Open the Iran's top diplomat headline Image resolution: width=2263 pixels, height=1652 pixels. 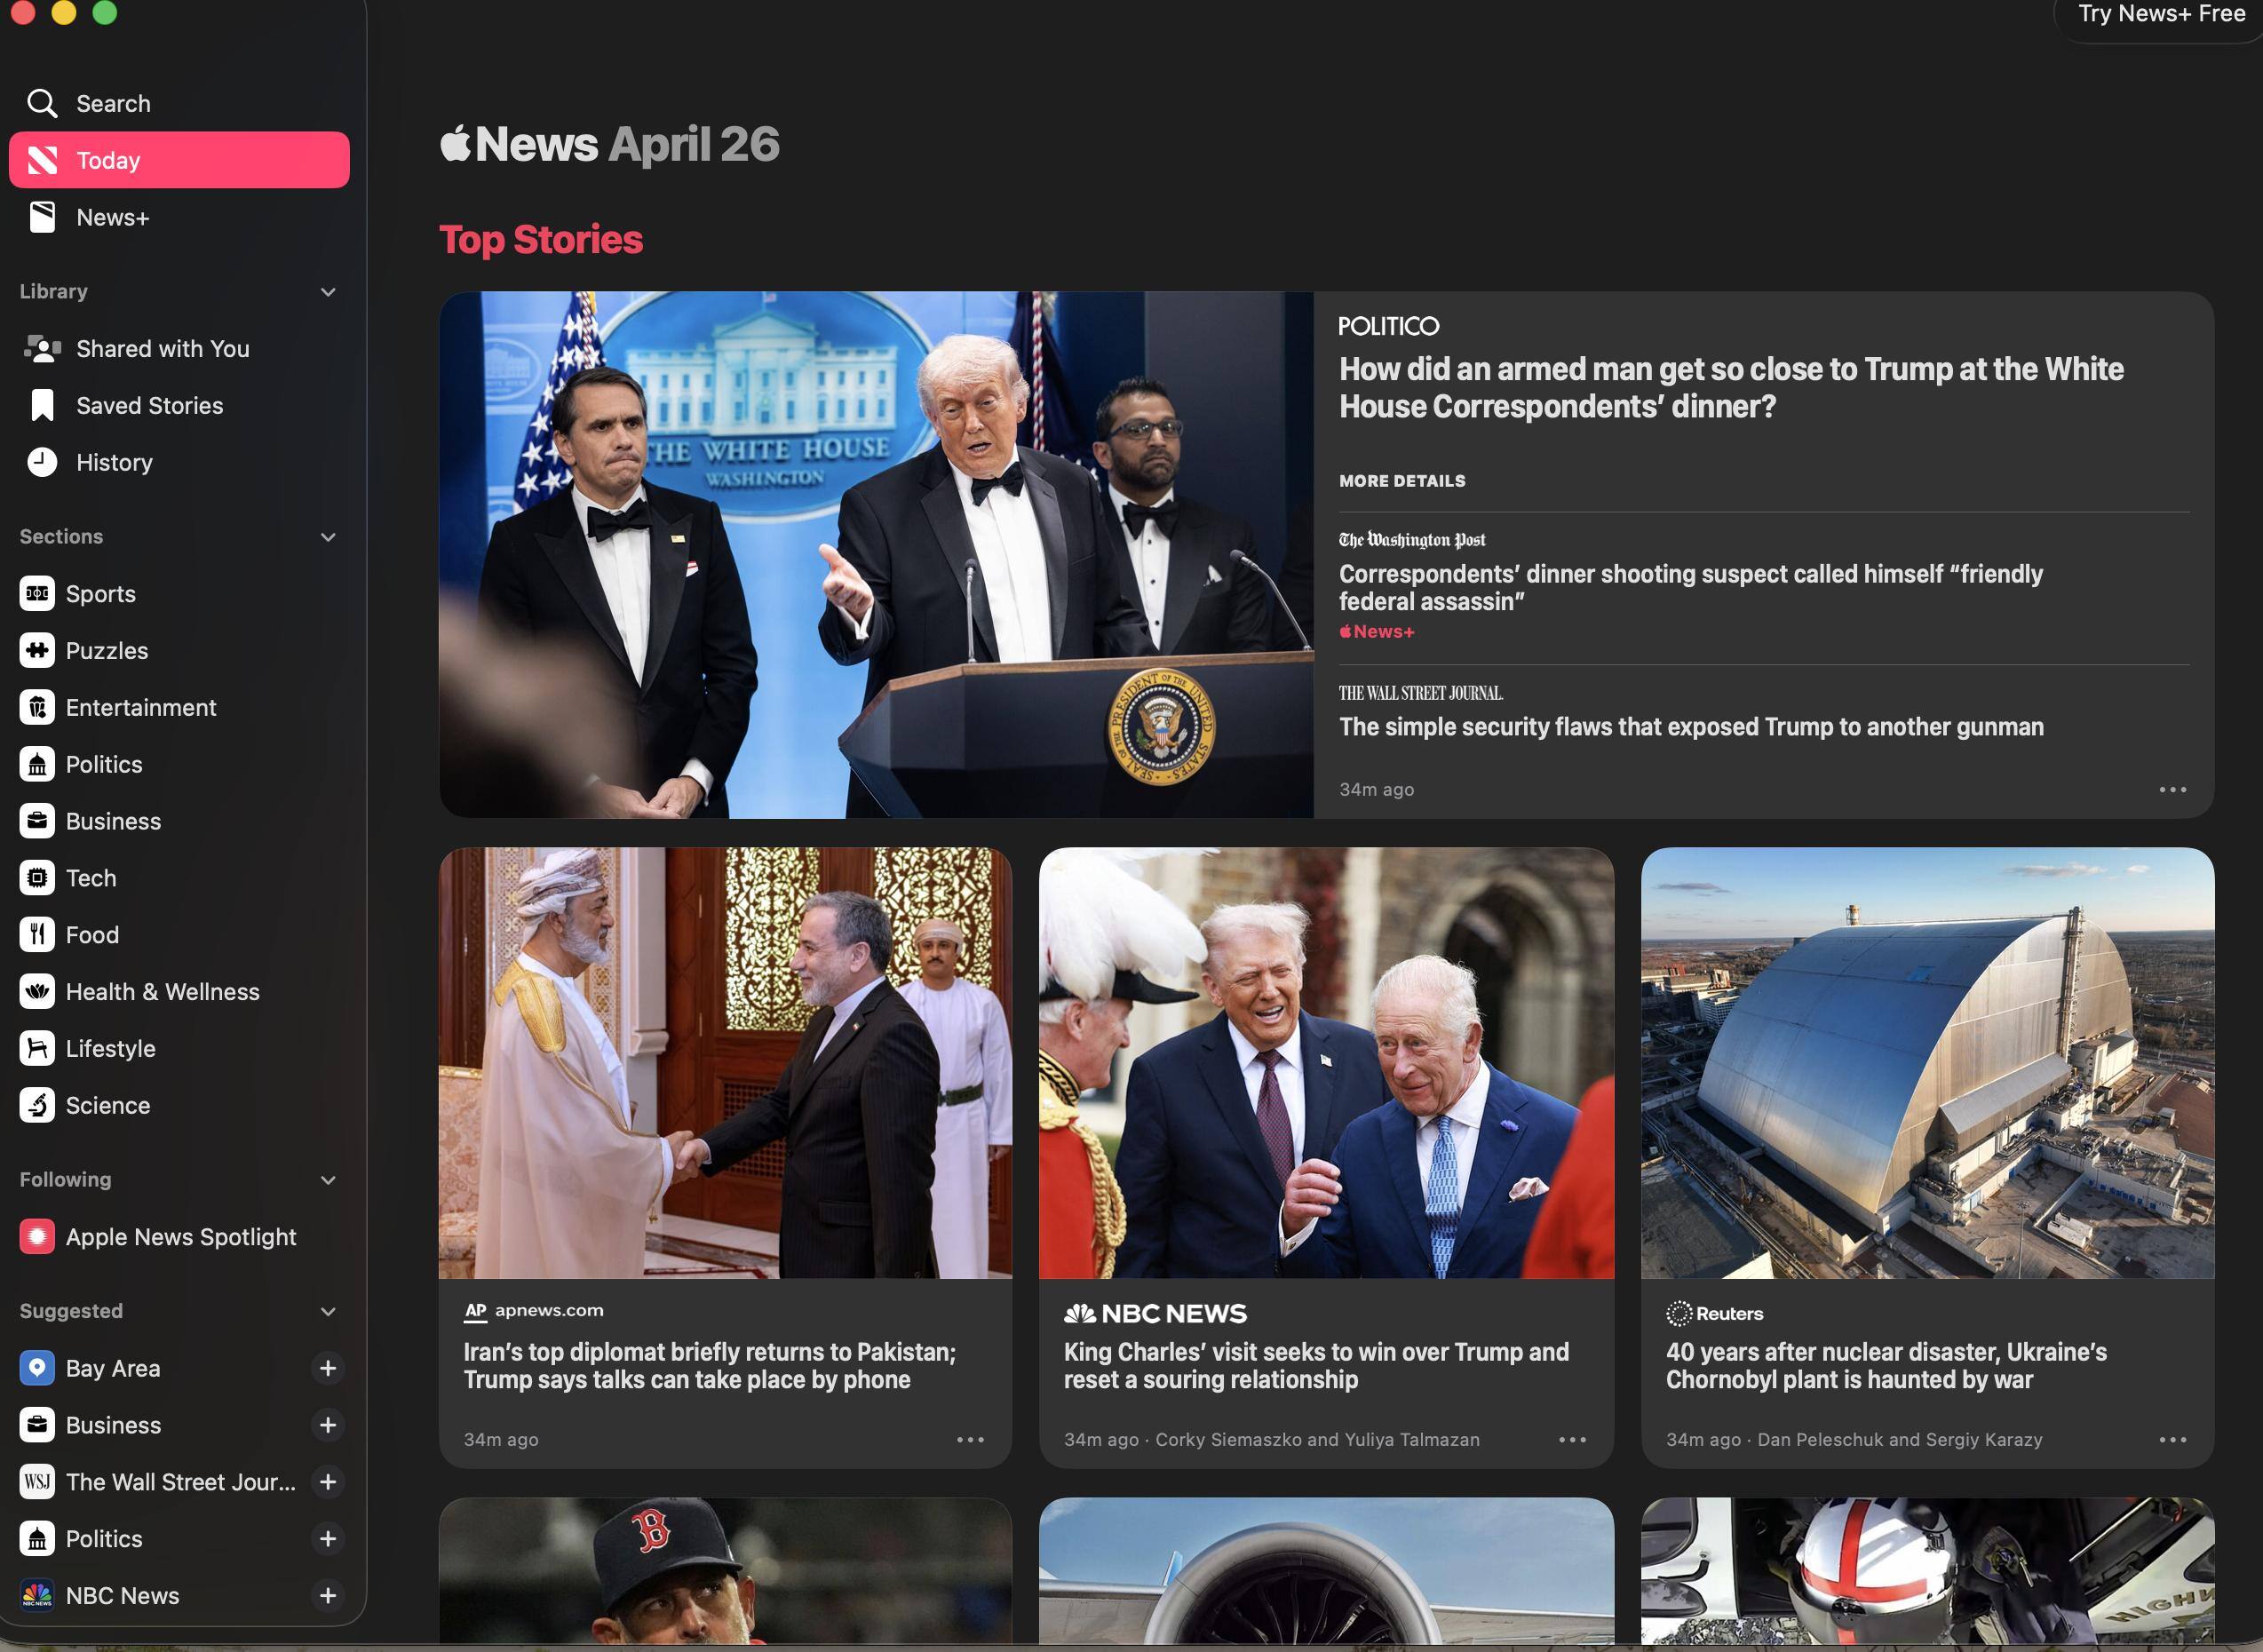[710, 1366]
